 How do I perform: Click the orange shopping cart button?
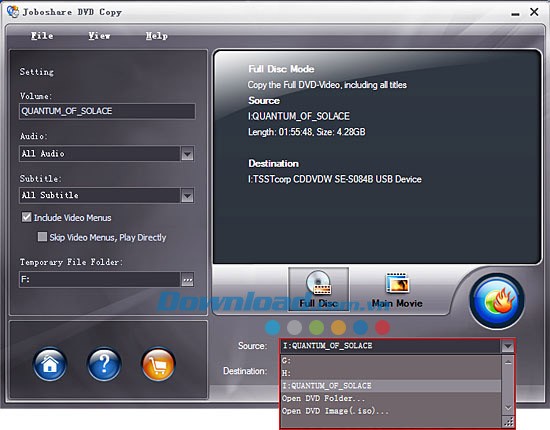click(158, 364)
